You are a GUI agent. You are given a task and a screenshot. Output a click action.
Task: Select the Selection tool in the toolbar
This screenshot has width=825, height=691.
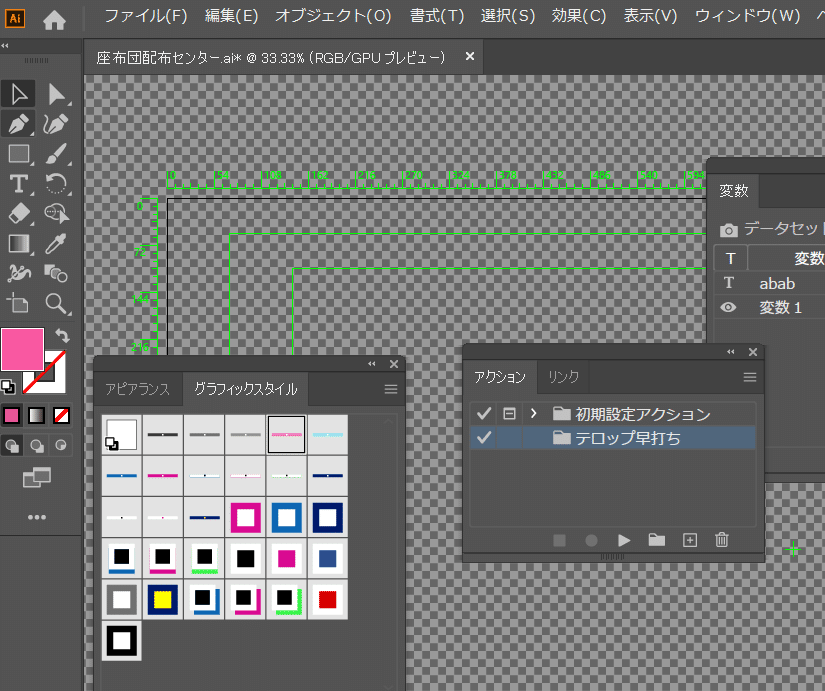click(17, 95)
